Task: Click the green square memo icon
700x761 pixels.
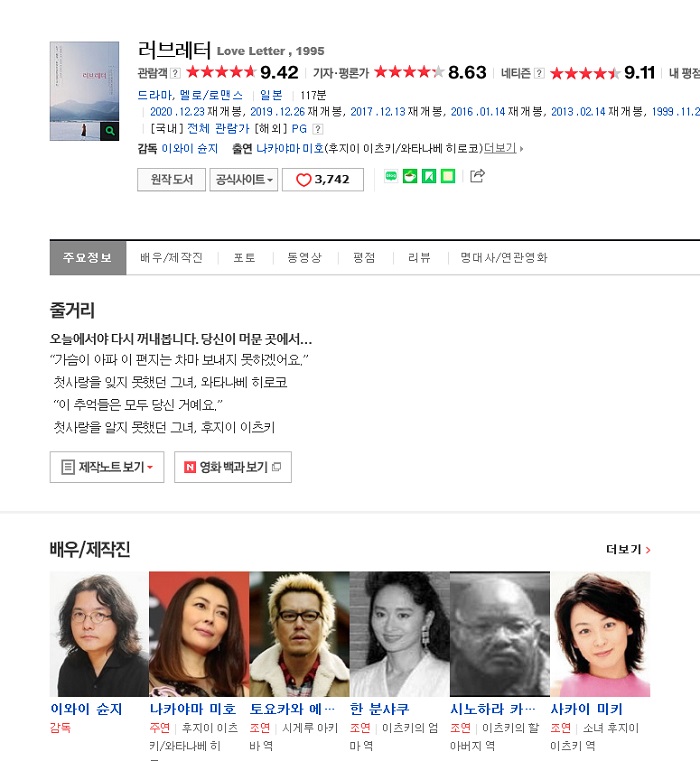Action: click(448, 176)
